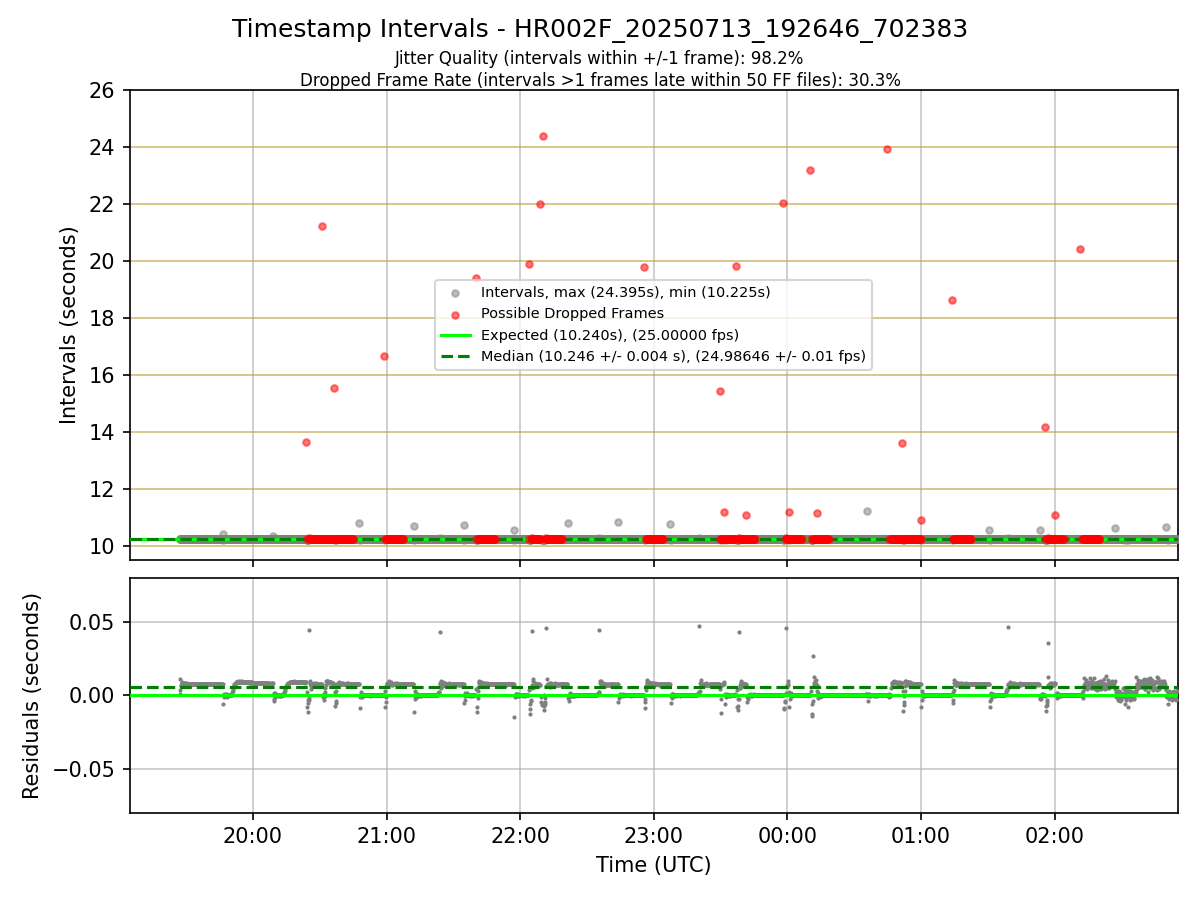Select the Jitter Quality 98.2% subtitle line
Viewport: 1200px width, 900px height.
599,58
